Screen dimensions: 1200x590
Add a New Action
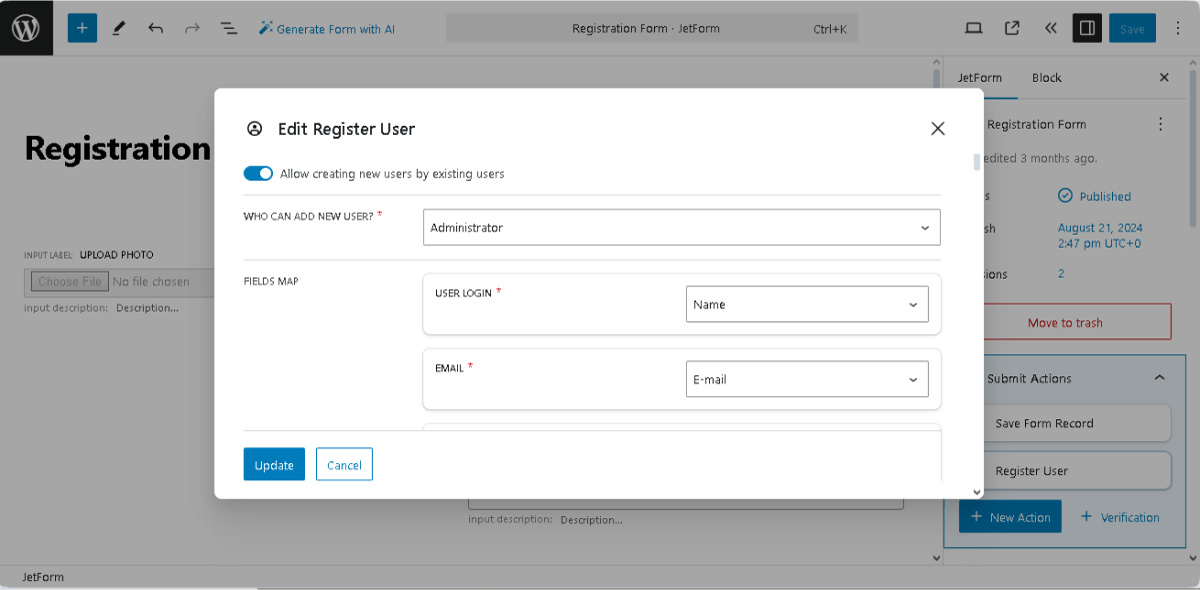click(x=1010, y=517)
